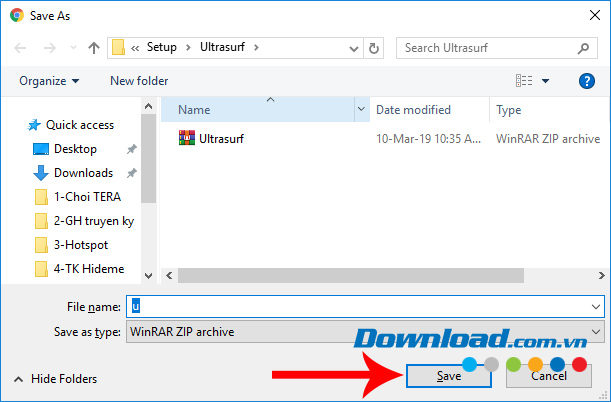
Task: Click the WinRAR icon of Ultrasurf
Action: tap(187, 138)
